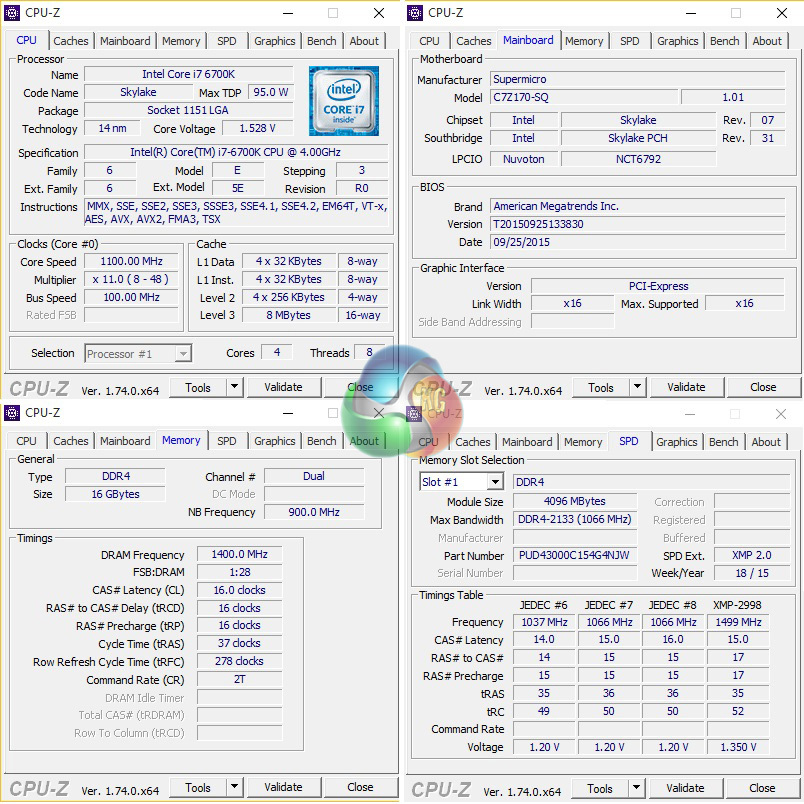Click the Tools button in the Memory window
The width and height of the screenshot is (804, 804).
pos(198,787)
